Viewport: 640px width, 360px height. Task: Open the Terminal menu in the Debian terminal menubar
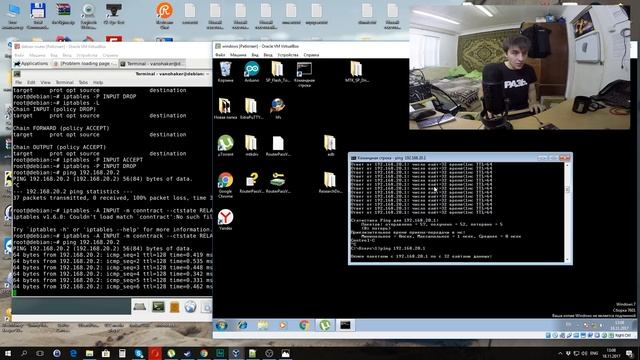(x=64, y=82)
